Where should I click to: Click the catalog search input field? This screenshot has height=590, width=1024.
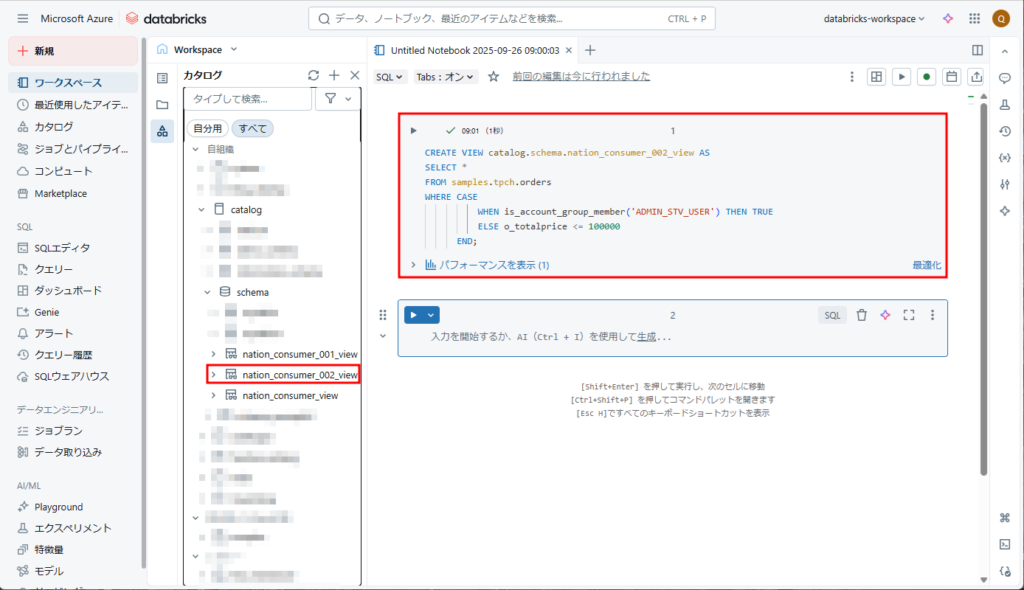point(249,99)
